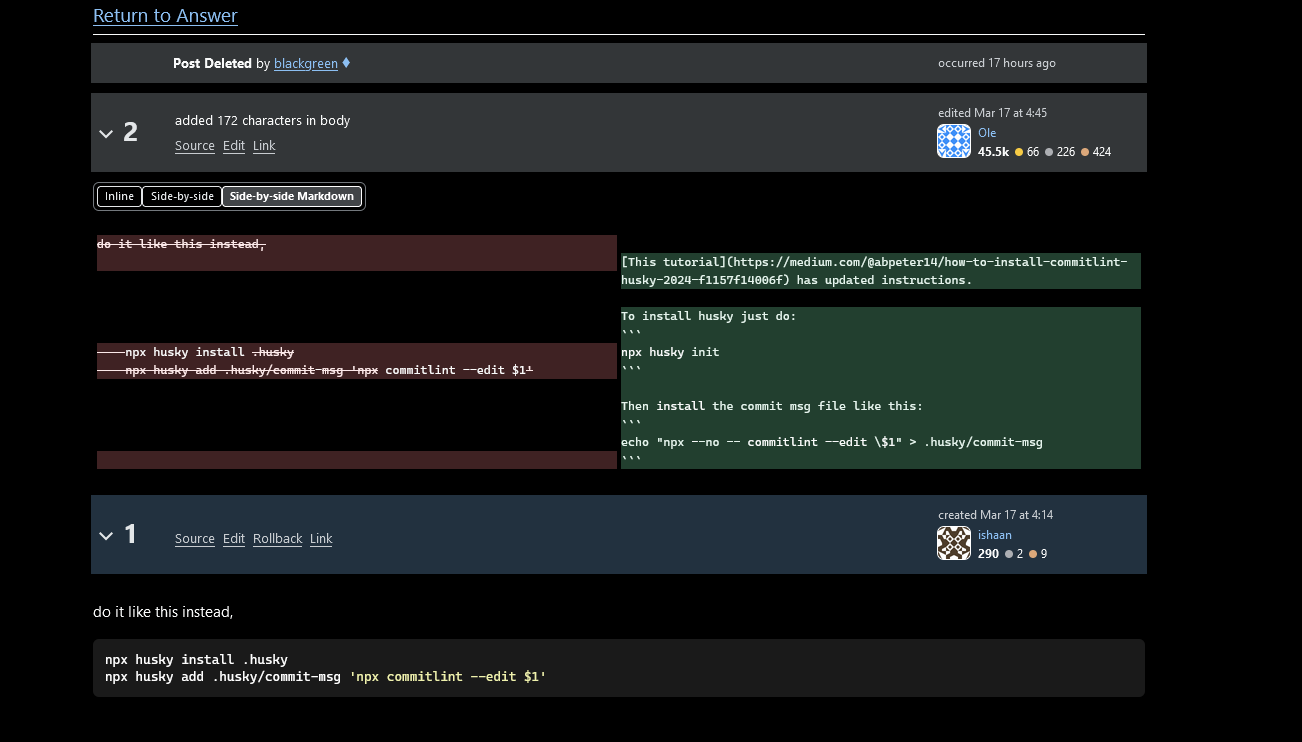
Task: Click code line 'npx husky install .husky'
Action: pyautogui.click(x=196, y=660)
